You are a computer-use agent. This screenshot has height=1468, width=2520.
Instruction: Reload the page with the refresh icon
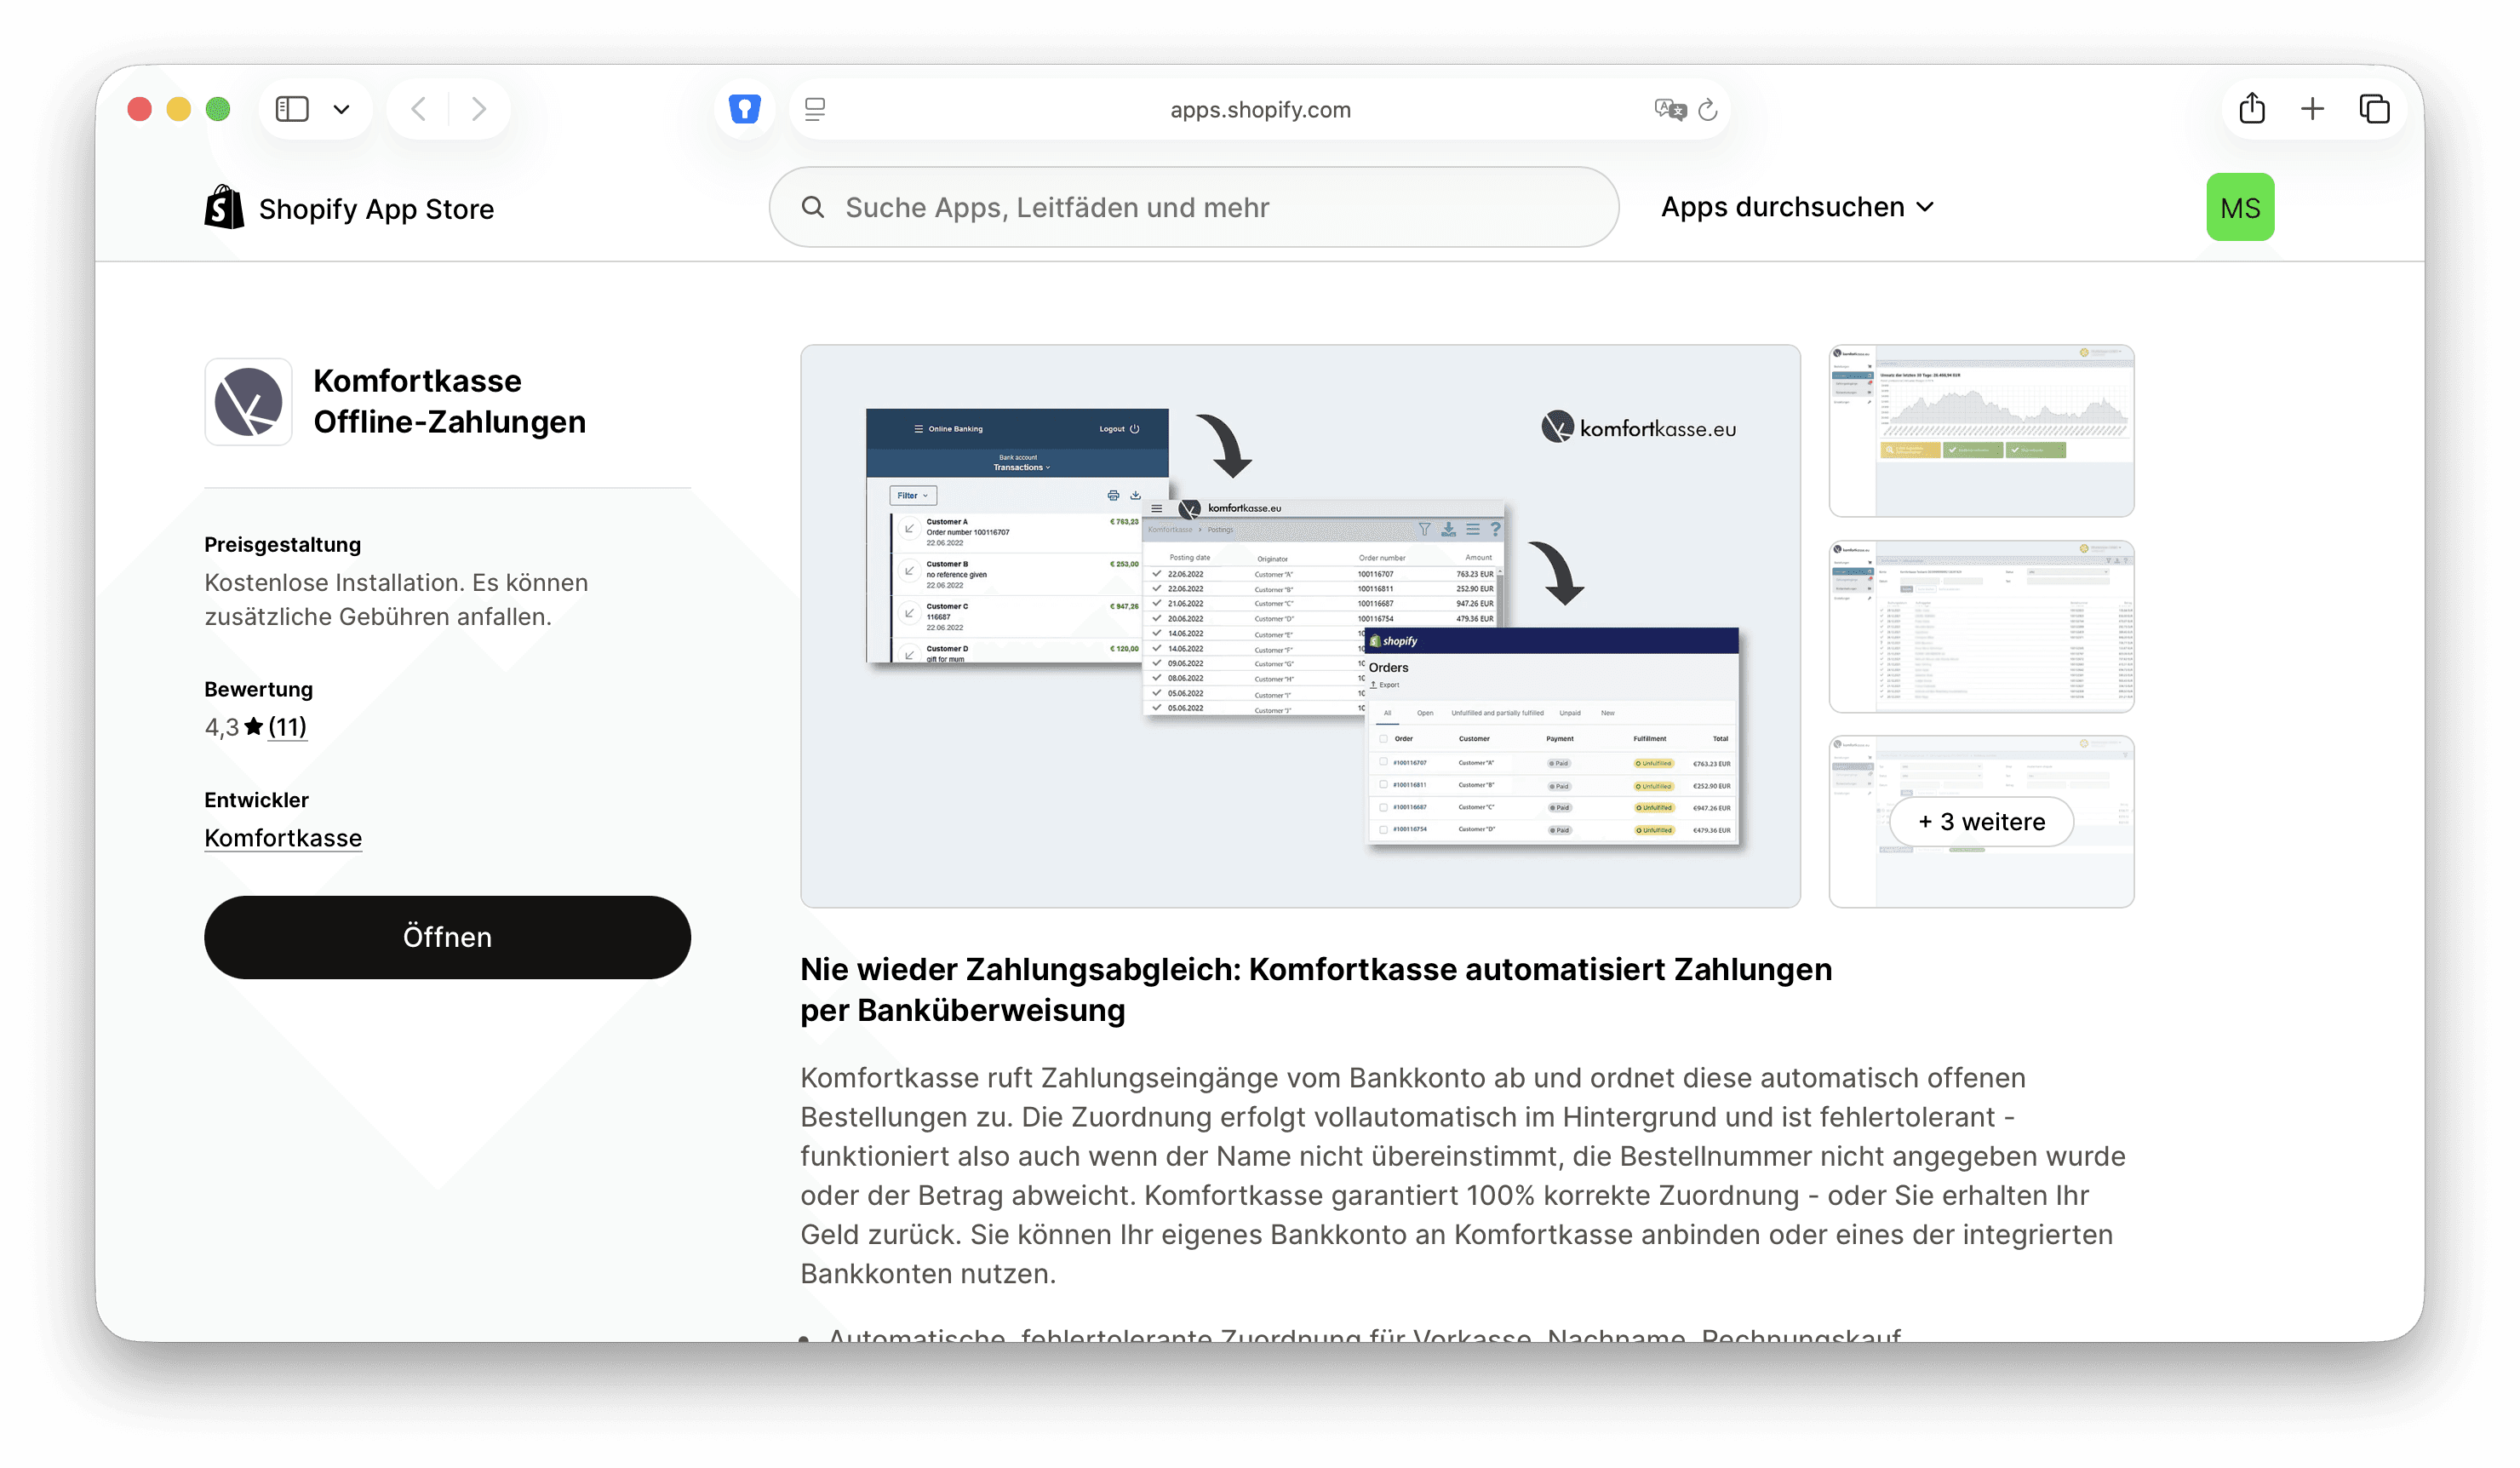1708,109
